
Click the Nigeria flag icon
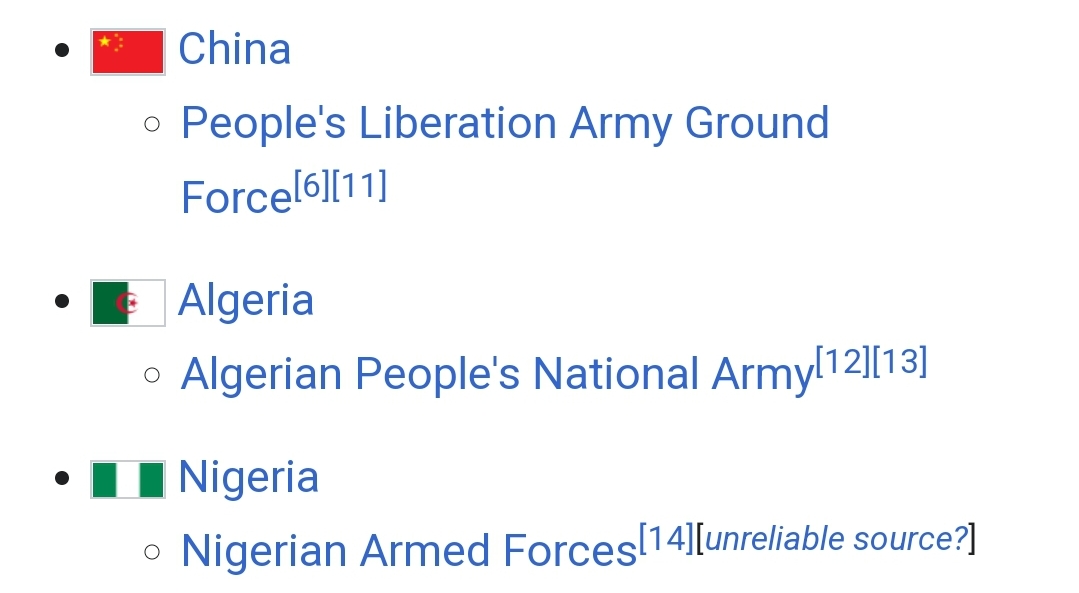coord(128,479)
